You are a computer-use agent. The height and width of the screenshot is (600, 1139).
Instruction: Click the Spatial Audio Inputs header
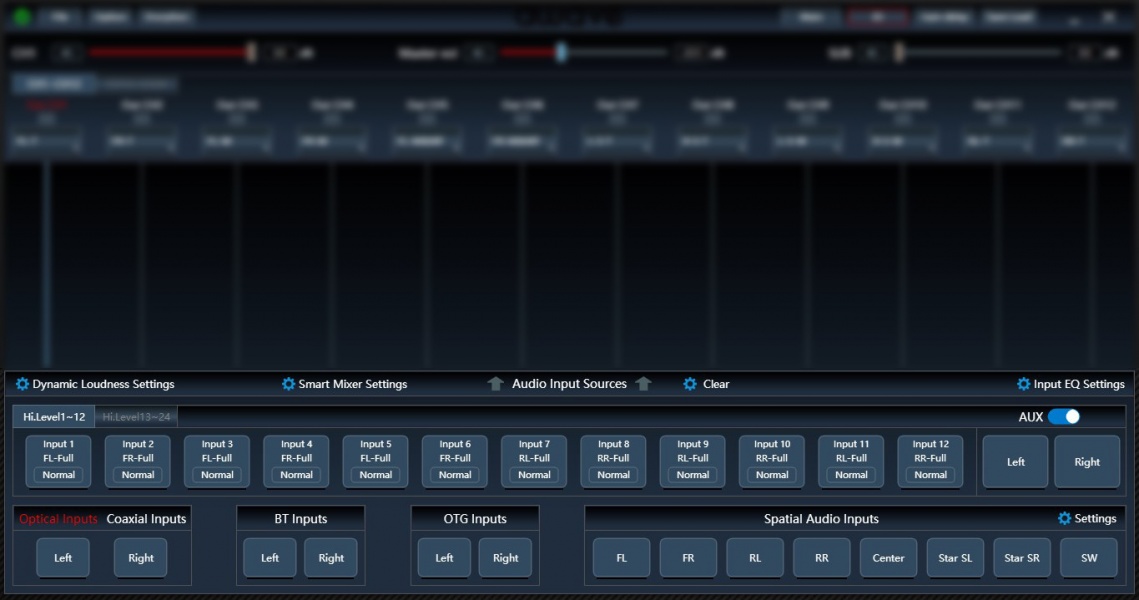821,519
